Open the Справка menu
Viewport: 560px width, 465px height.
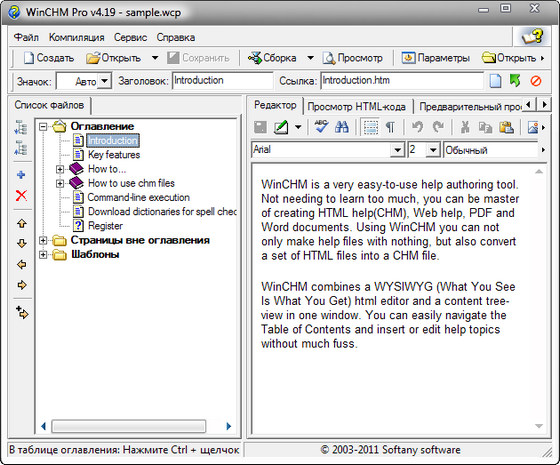(x=176, y=38)
